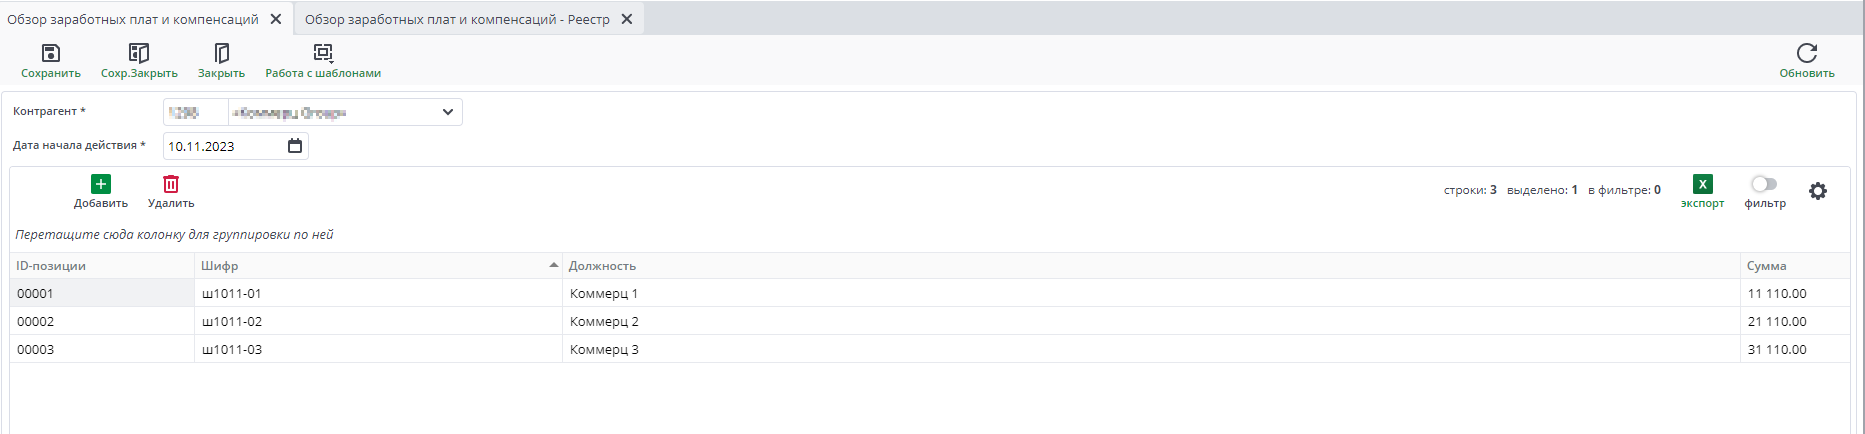Click the date field showing 10.11.2023

(222, 146)
